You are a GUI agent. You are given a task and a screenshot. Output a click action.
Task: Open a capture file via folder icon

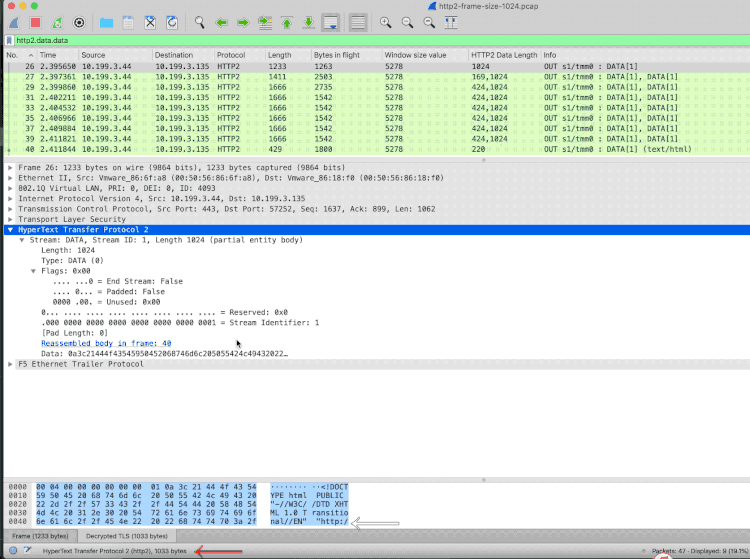click(x=106, y=22)
